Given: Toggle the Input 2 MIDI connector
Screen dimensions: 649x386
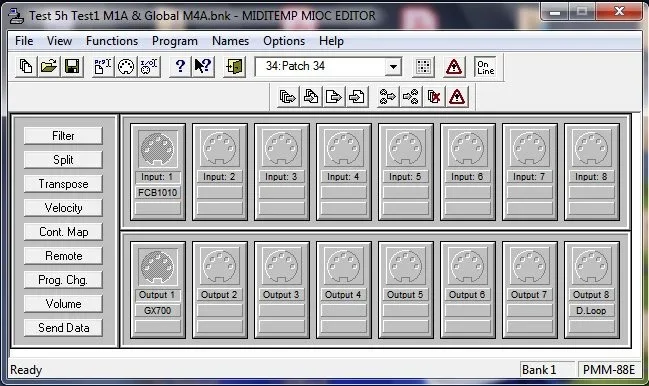Looking at the screenshot, I should coord(220,149).
